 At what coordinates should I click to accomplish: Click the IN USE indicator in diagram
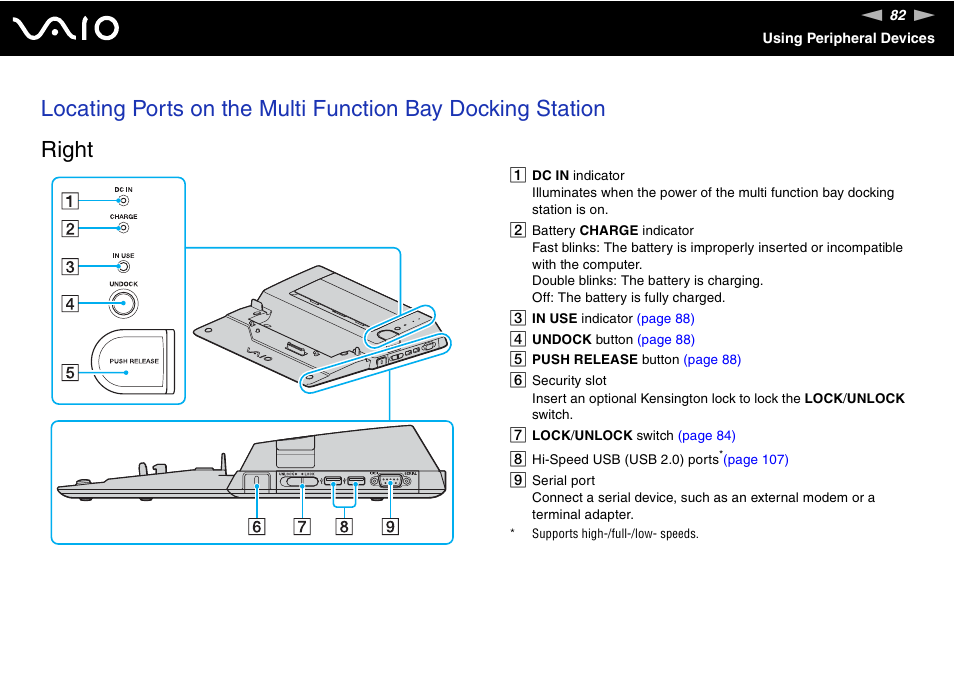click(124, 266)
